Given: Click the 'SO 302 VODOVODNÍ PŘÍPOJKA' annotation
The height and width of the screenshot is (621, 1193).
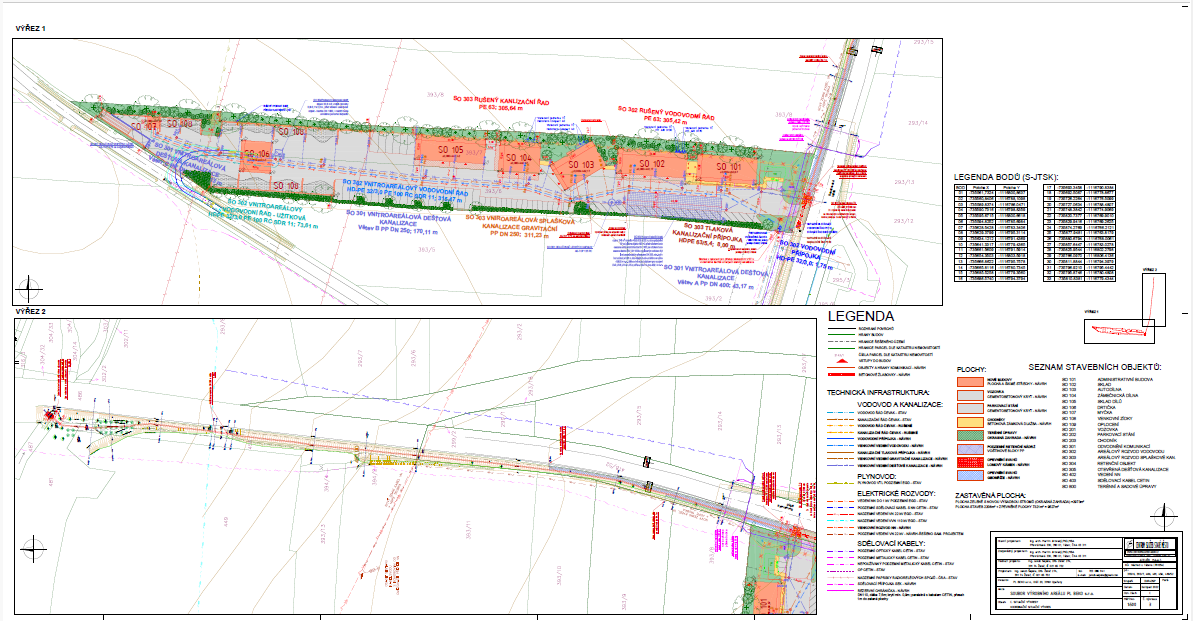Looking at the screenshot, I should 808,253.
